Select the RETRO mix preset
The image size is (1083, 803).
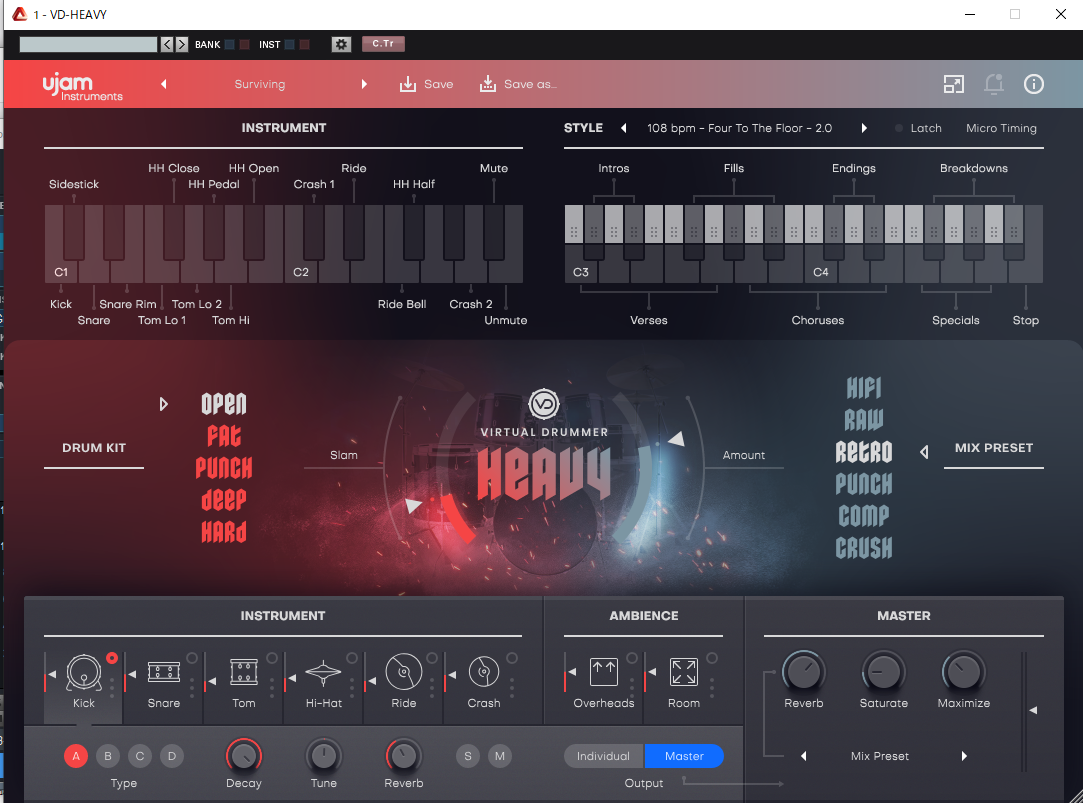tap(864, 452)
